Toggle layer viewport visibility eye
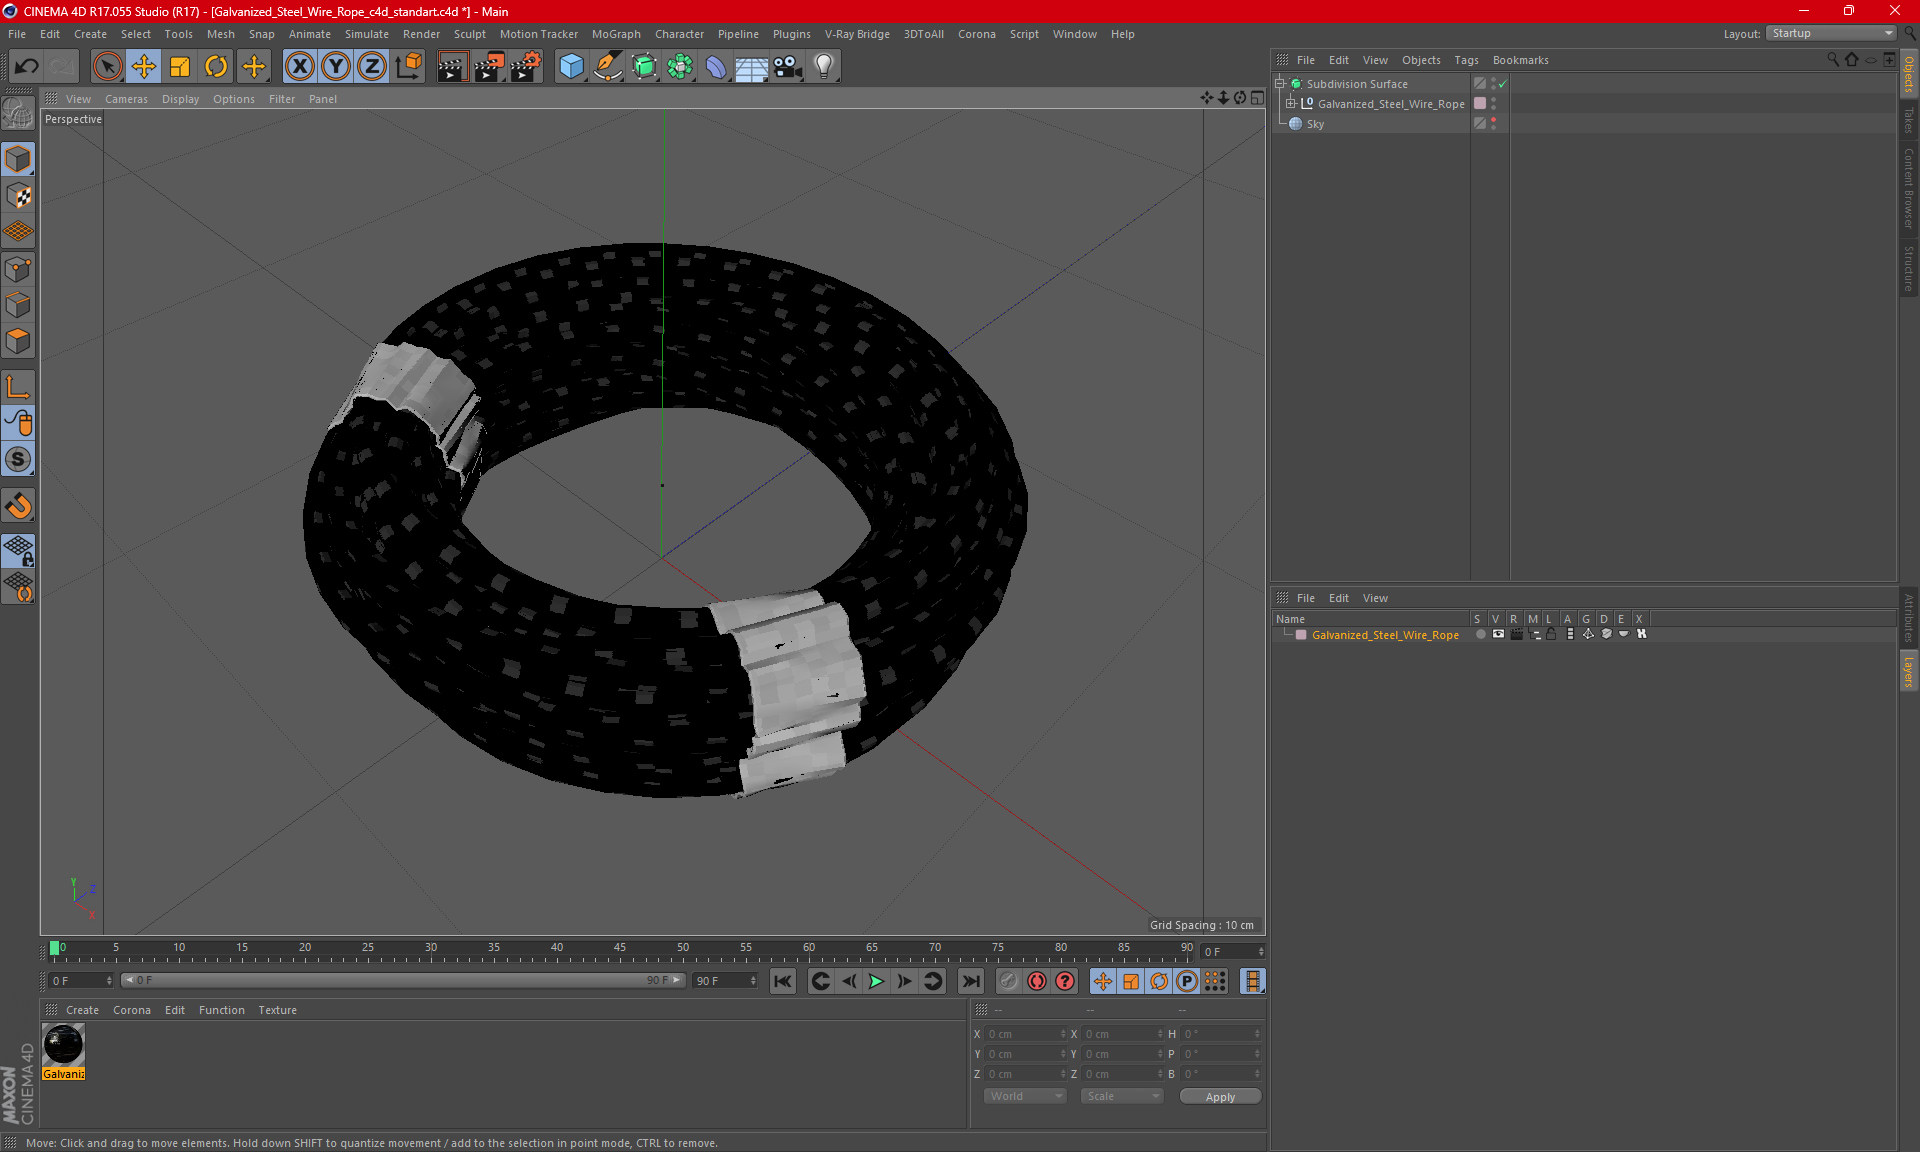This screenshot has height=1152, width=1920. coord(1498,634)
